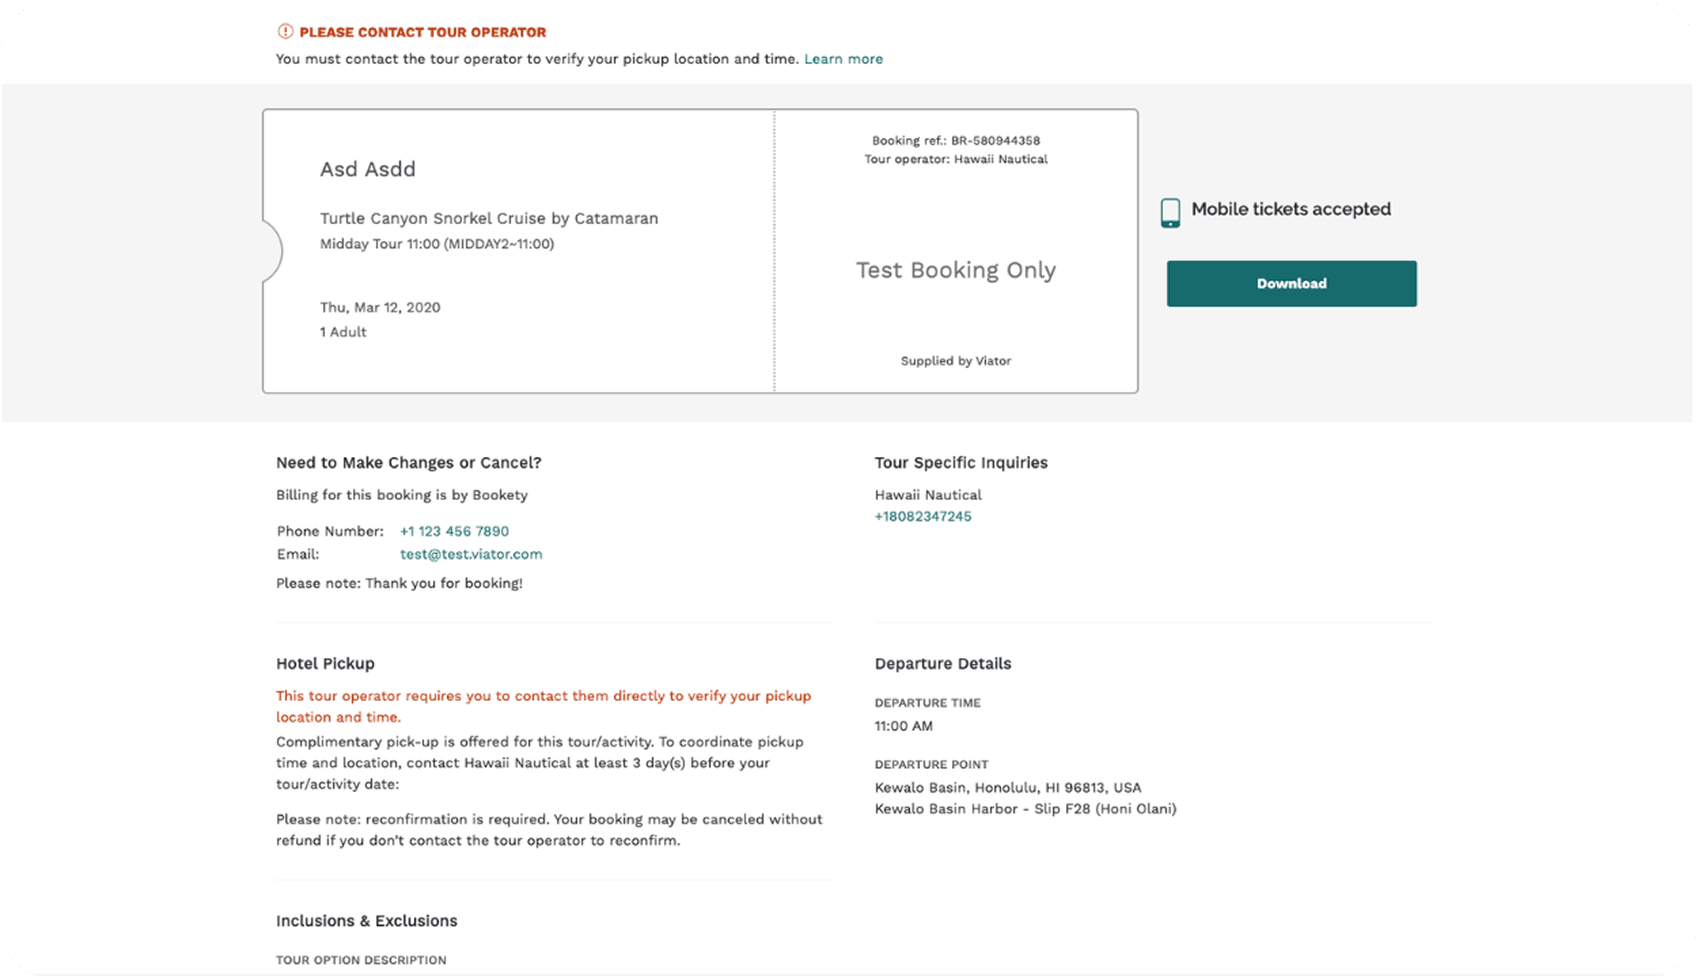Click the Departure Details heading
This screenshot has width=1696, height=976.
click(943, 664)
